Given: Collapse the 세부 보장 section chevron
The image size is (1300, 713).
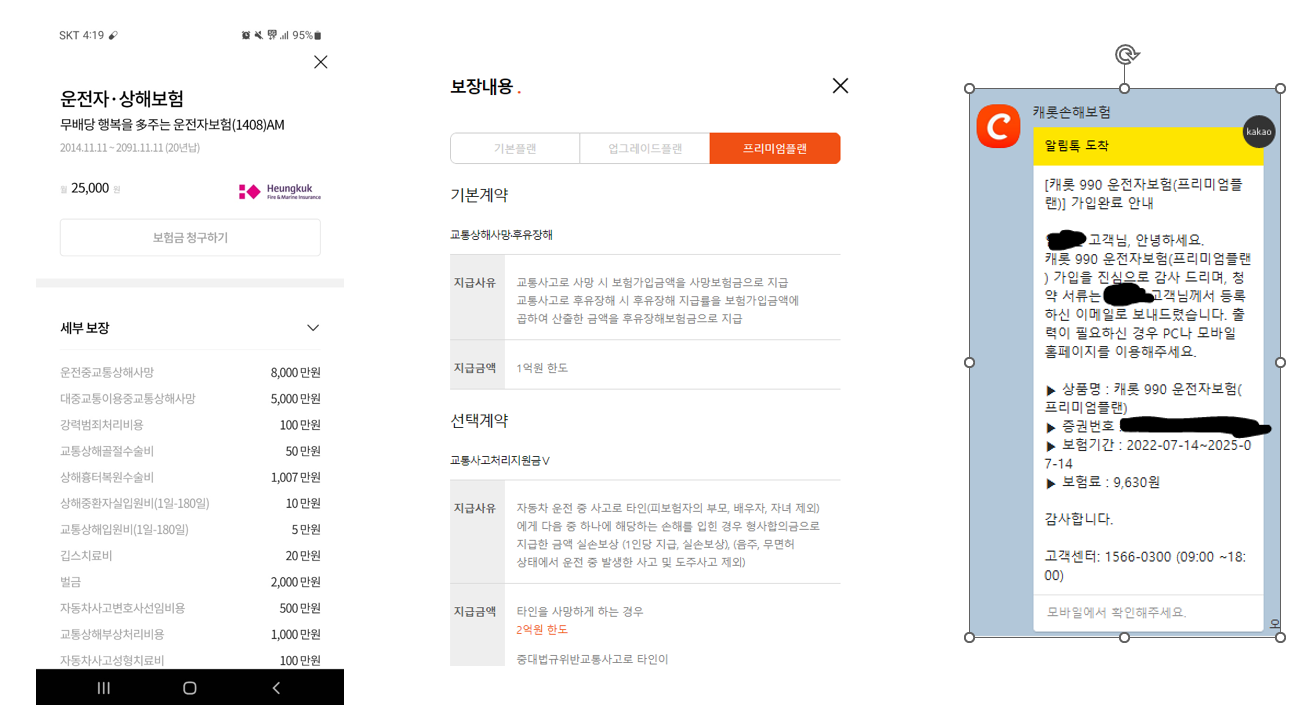Looking at the screenshot, I should click(x=313, y=328).
